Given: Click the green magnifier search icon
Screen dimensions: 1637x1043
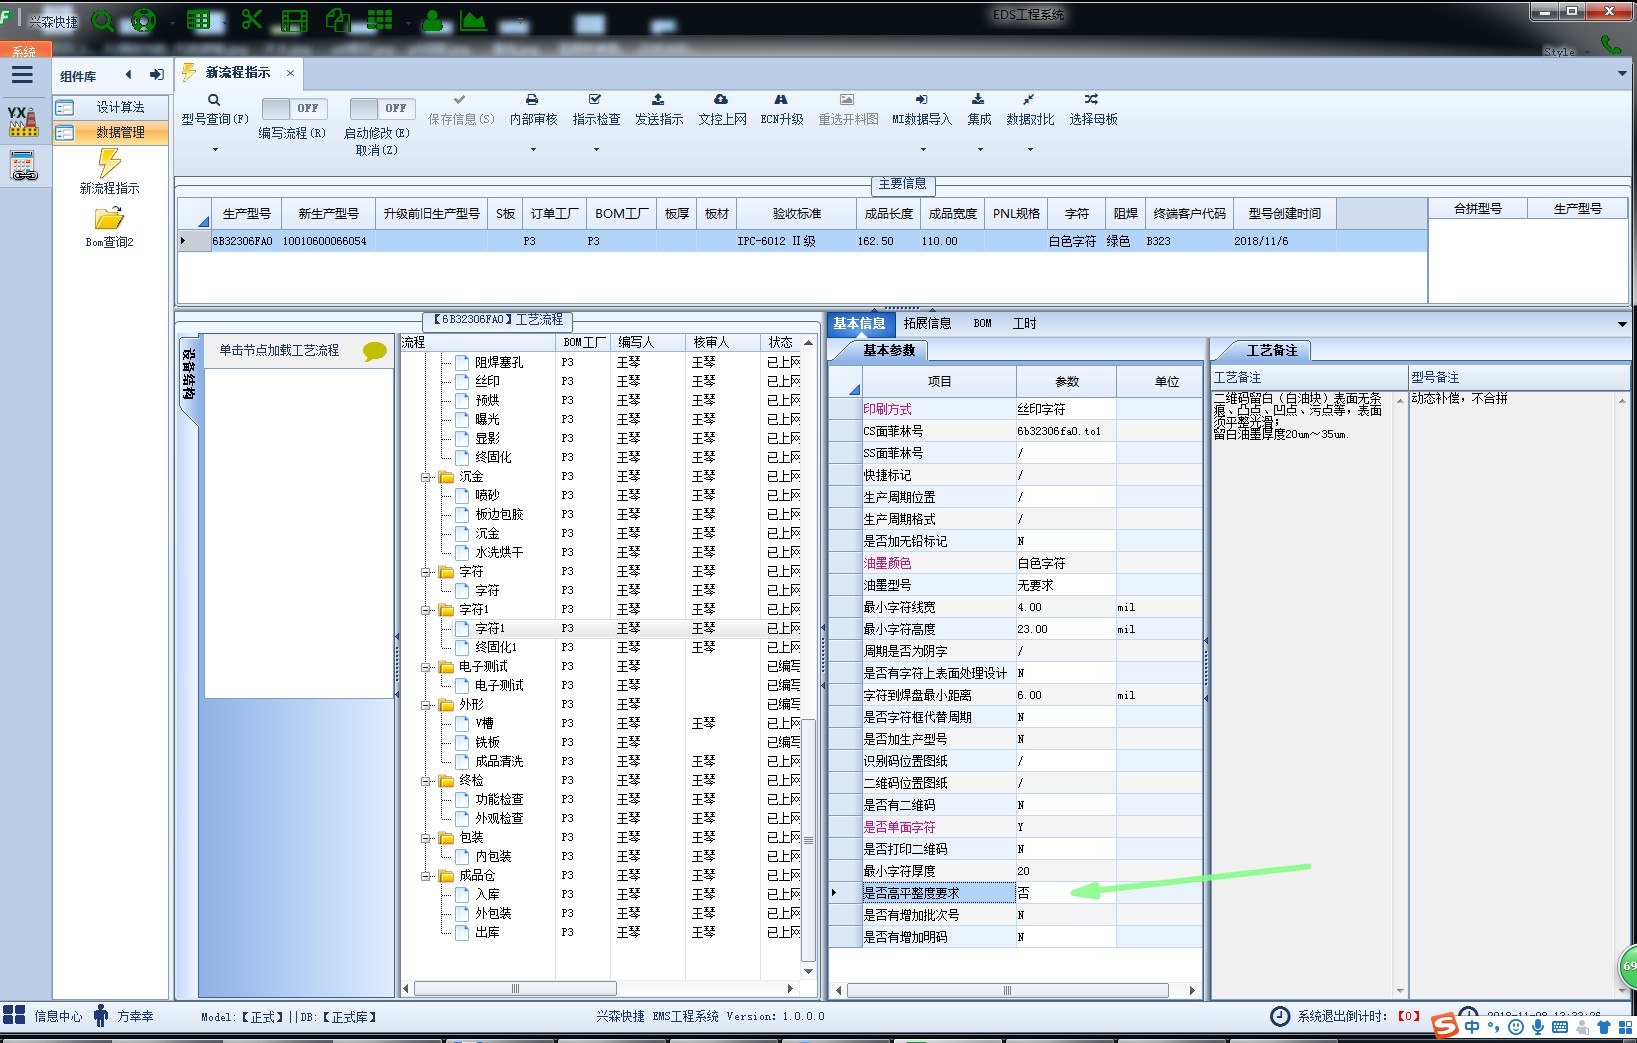Looking at the screenshot, I should (x=102, y=20).
